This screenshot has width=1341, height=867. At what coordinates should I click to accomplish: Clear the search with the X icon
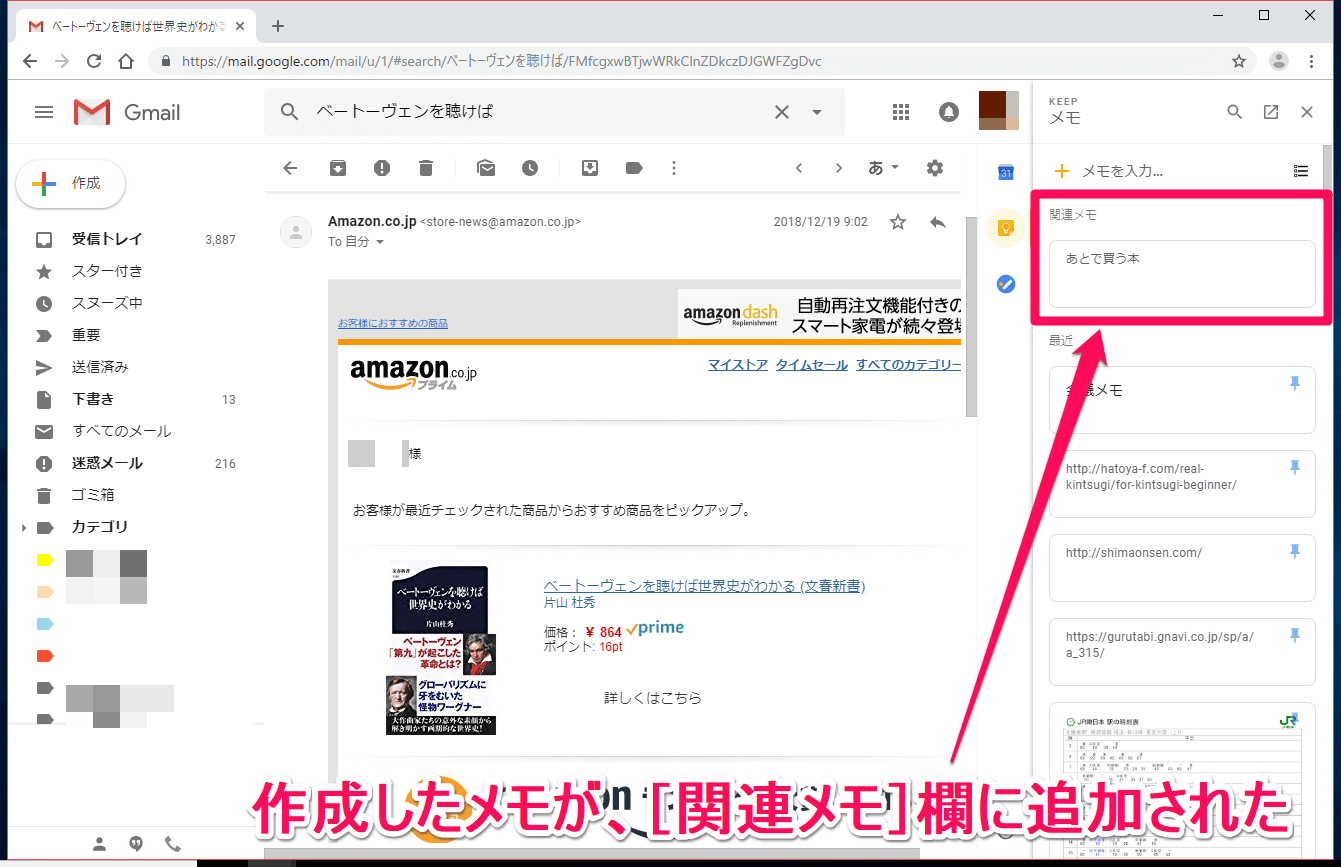782,112
